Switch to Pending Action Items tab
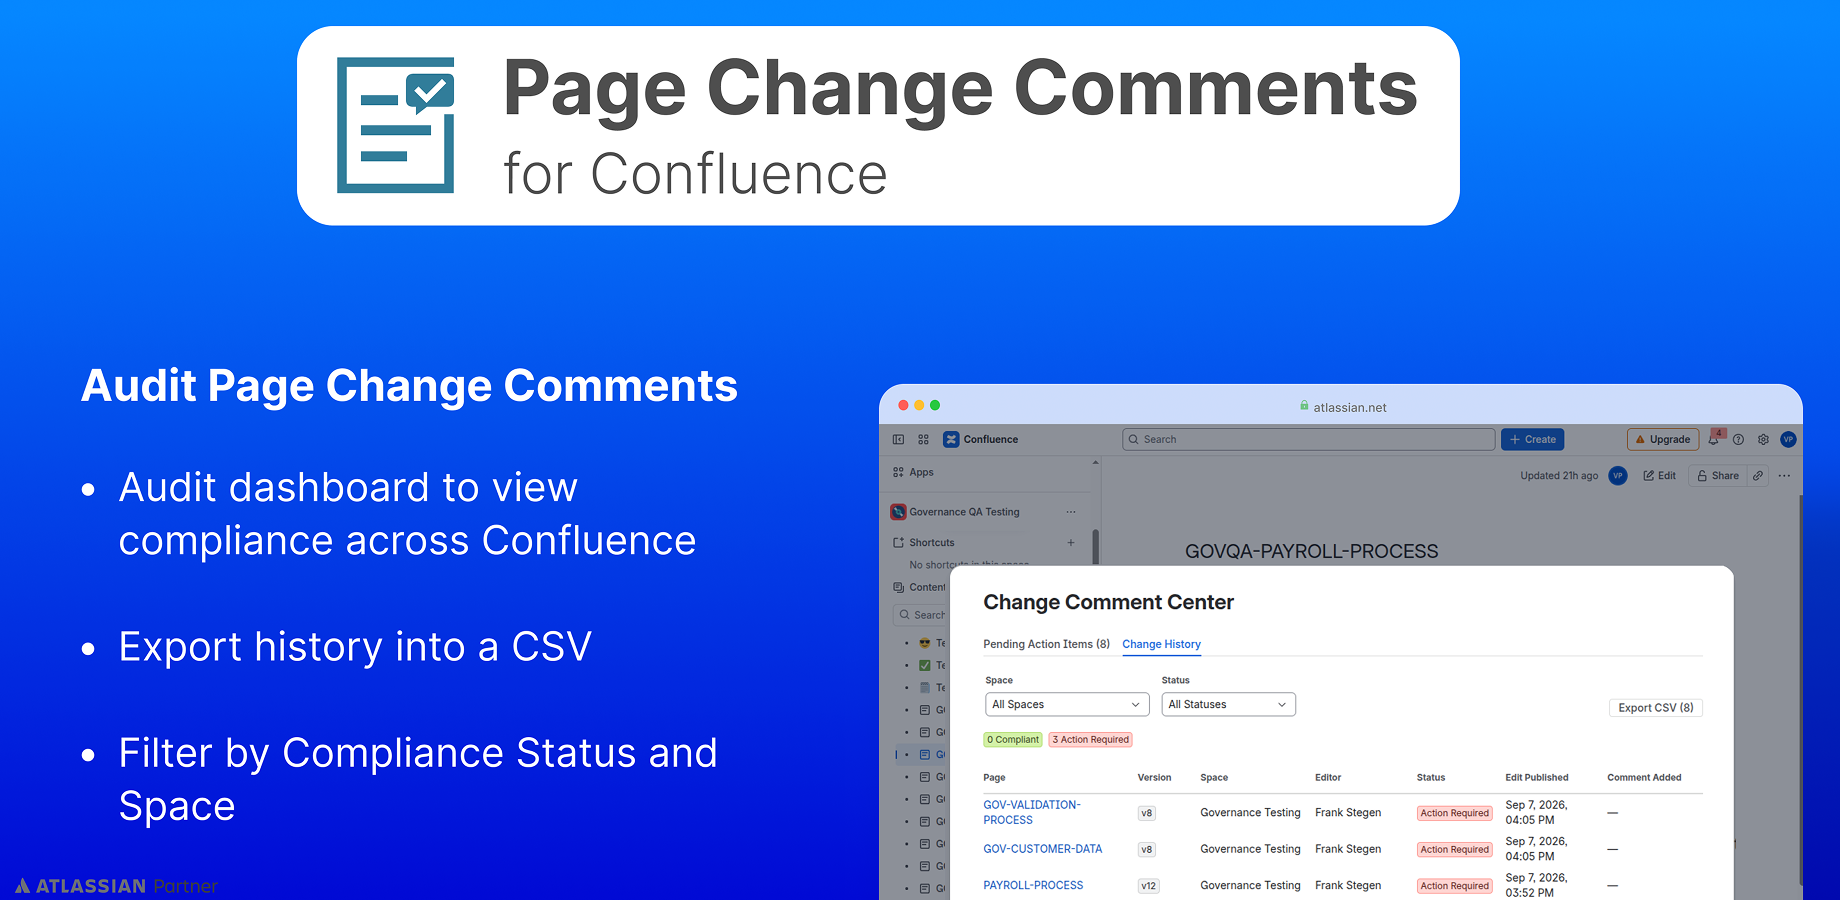Viewport: 1840px width, 900px height. 1046,644
